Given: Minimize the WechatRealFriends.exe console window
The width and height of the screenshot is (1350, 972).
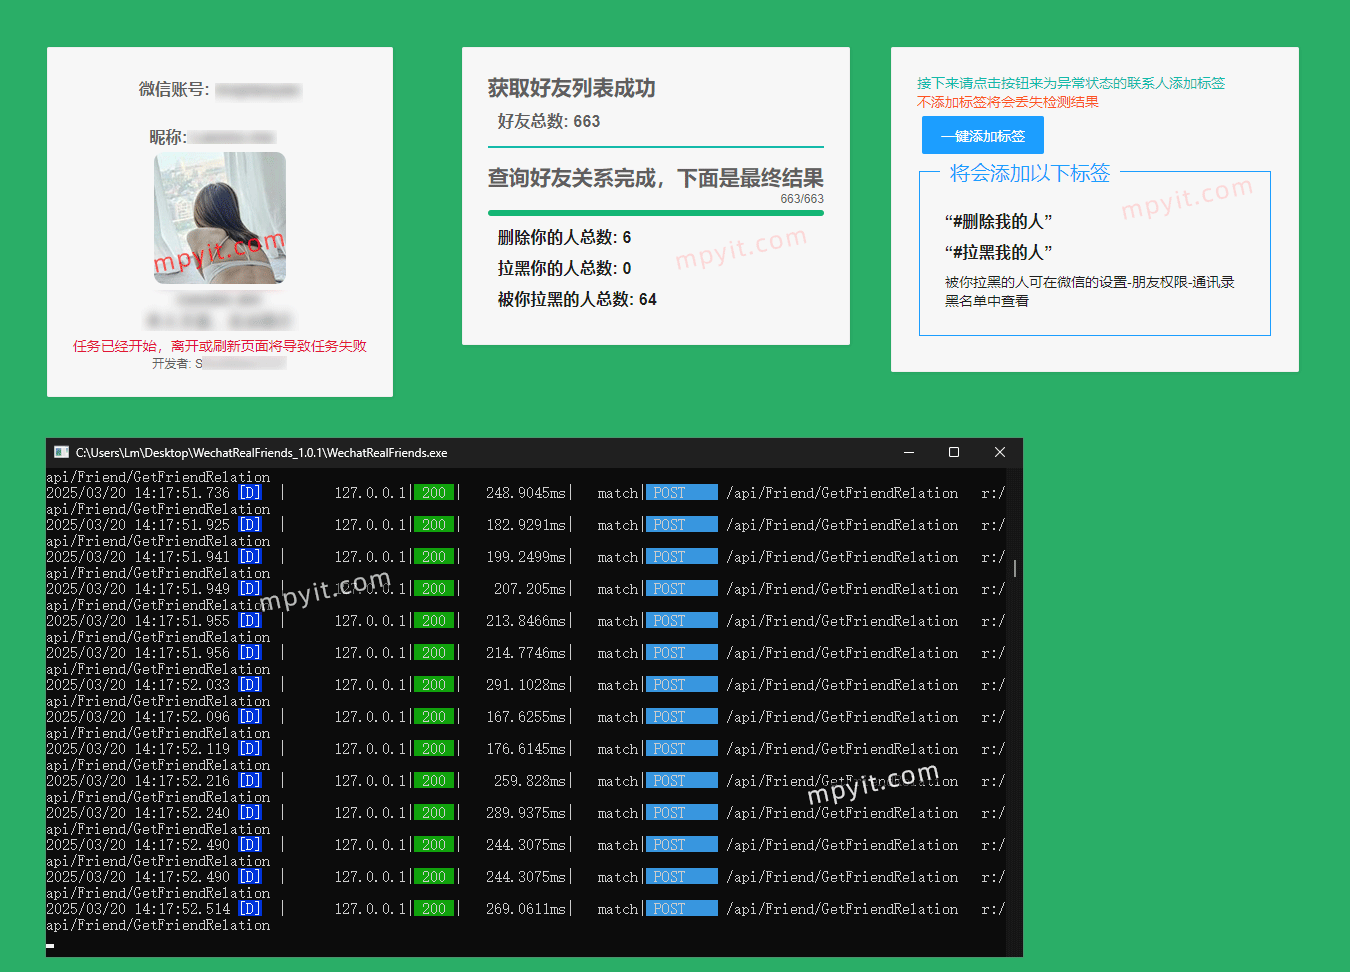Looking at the screenshot, I should [x=909, y=453].
